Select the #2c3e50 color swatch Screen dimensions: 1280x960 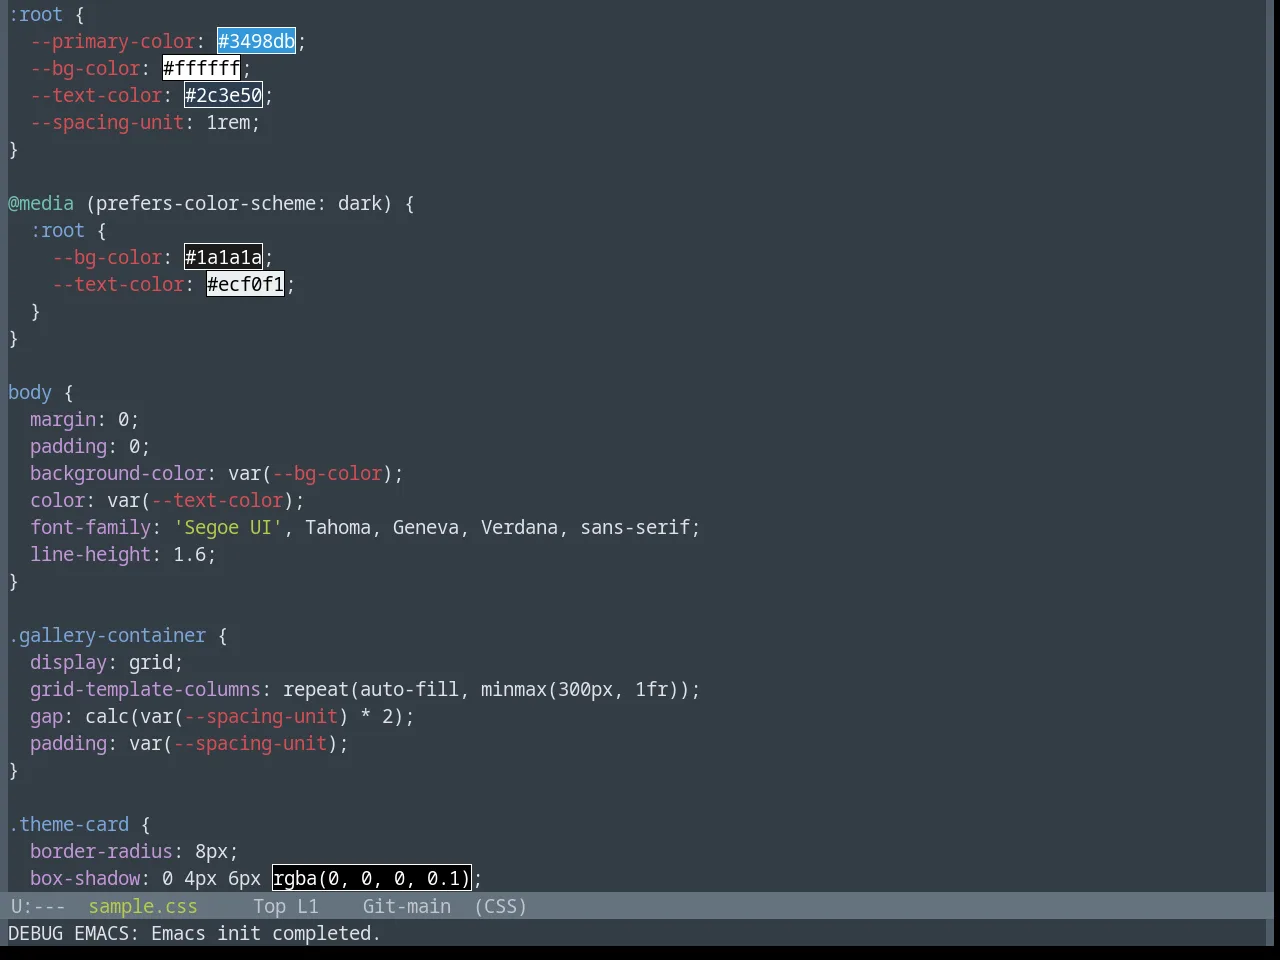223,95
